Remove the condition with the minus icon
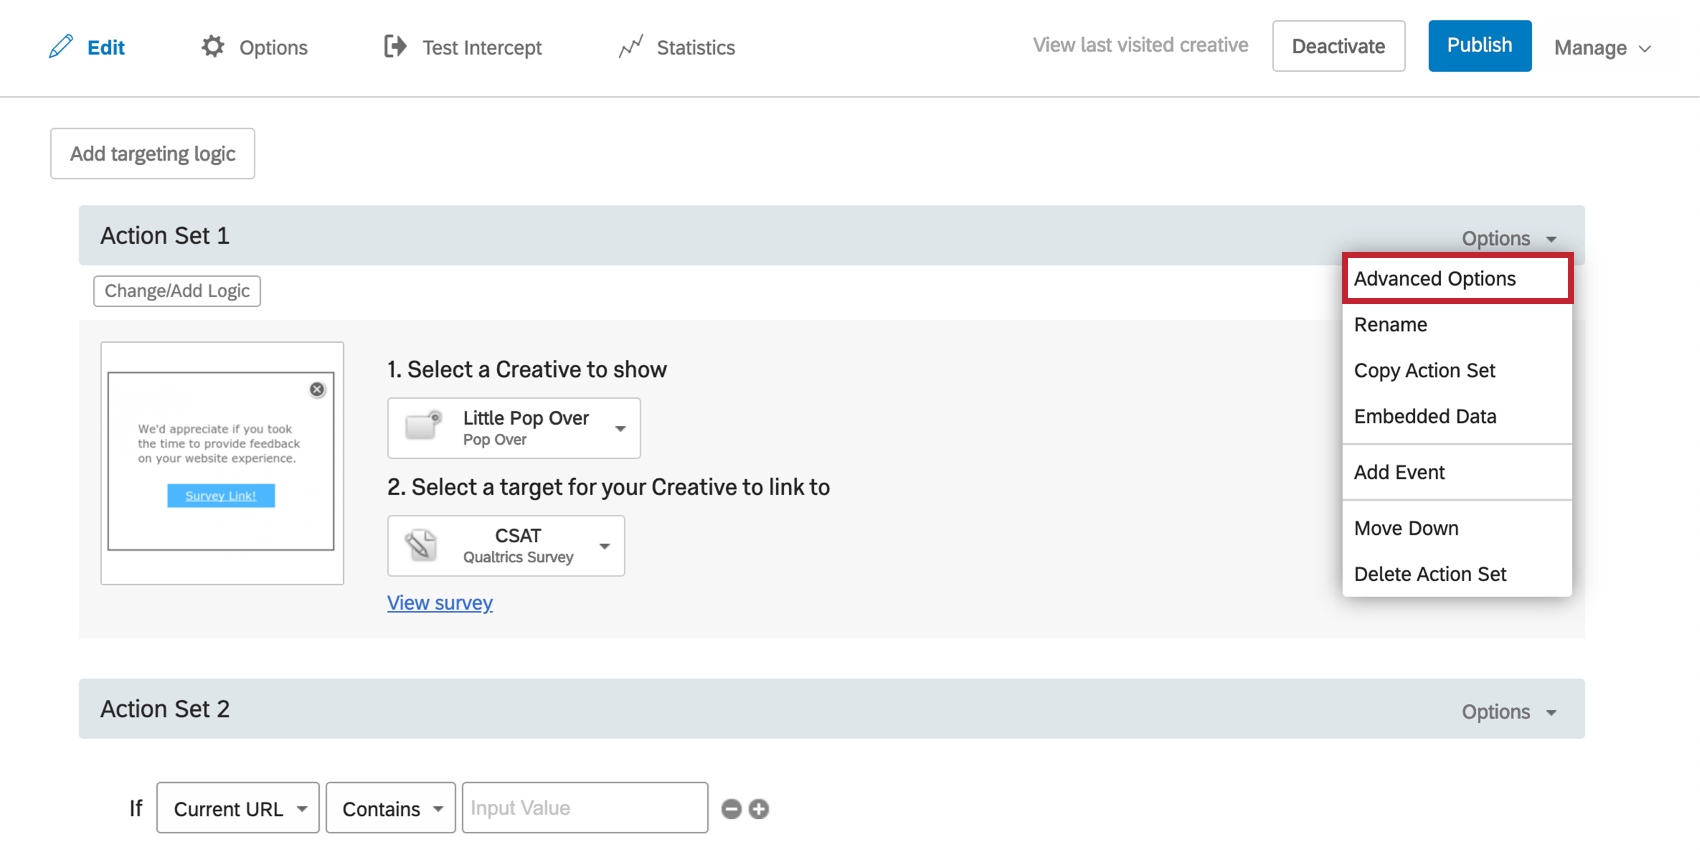 click(x=731, y=809)
